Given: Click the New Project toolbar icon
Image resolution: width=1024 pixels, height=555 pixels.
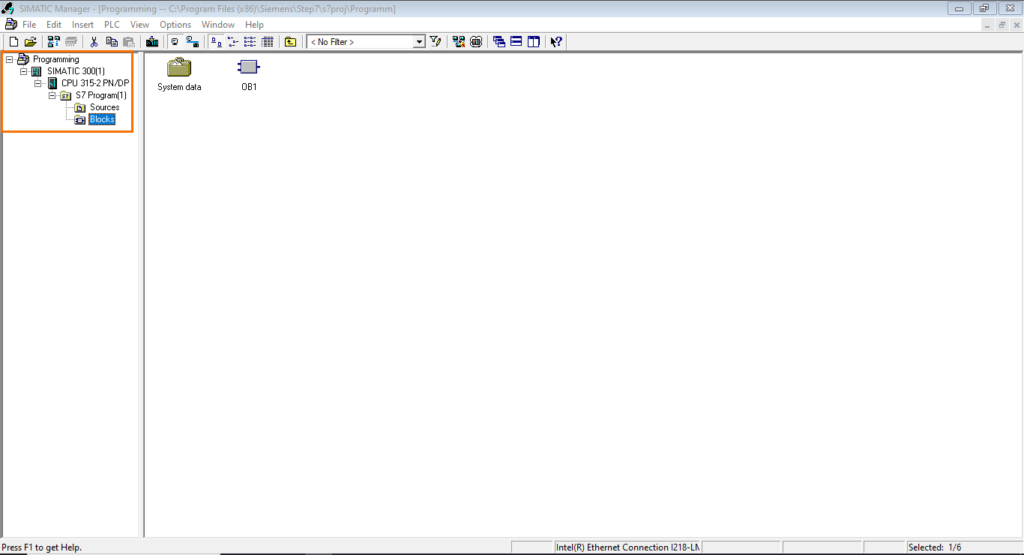Looking at the screenshot, I should coord(14,42).
